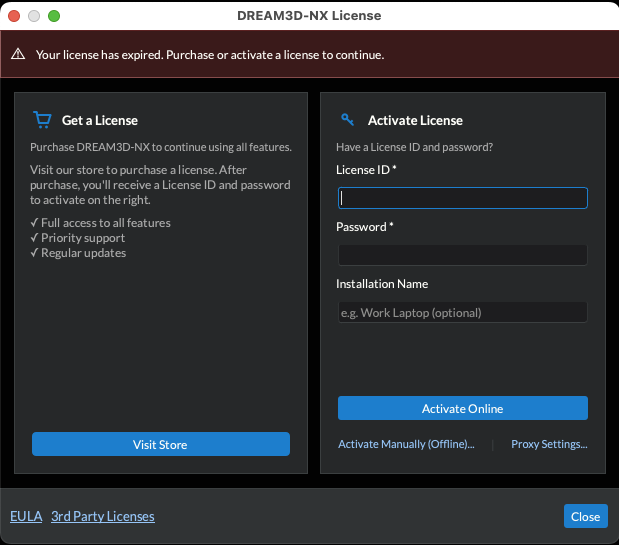Image resolution: width=619 pixels, height=545 pixels.
Task: Click the 'Priority support' line
Action: (x=77, y=238)
